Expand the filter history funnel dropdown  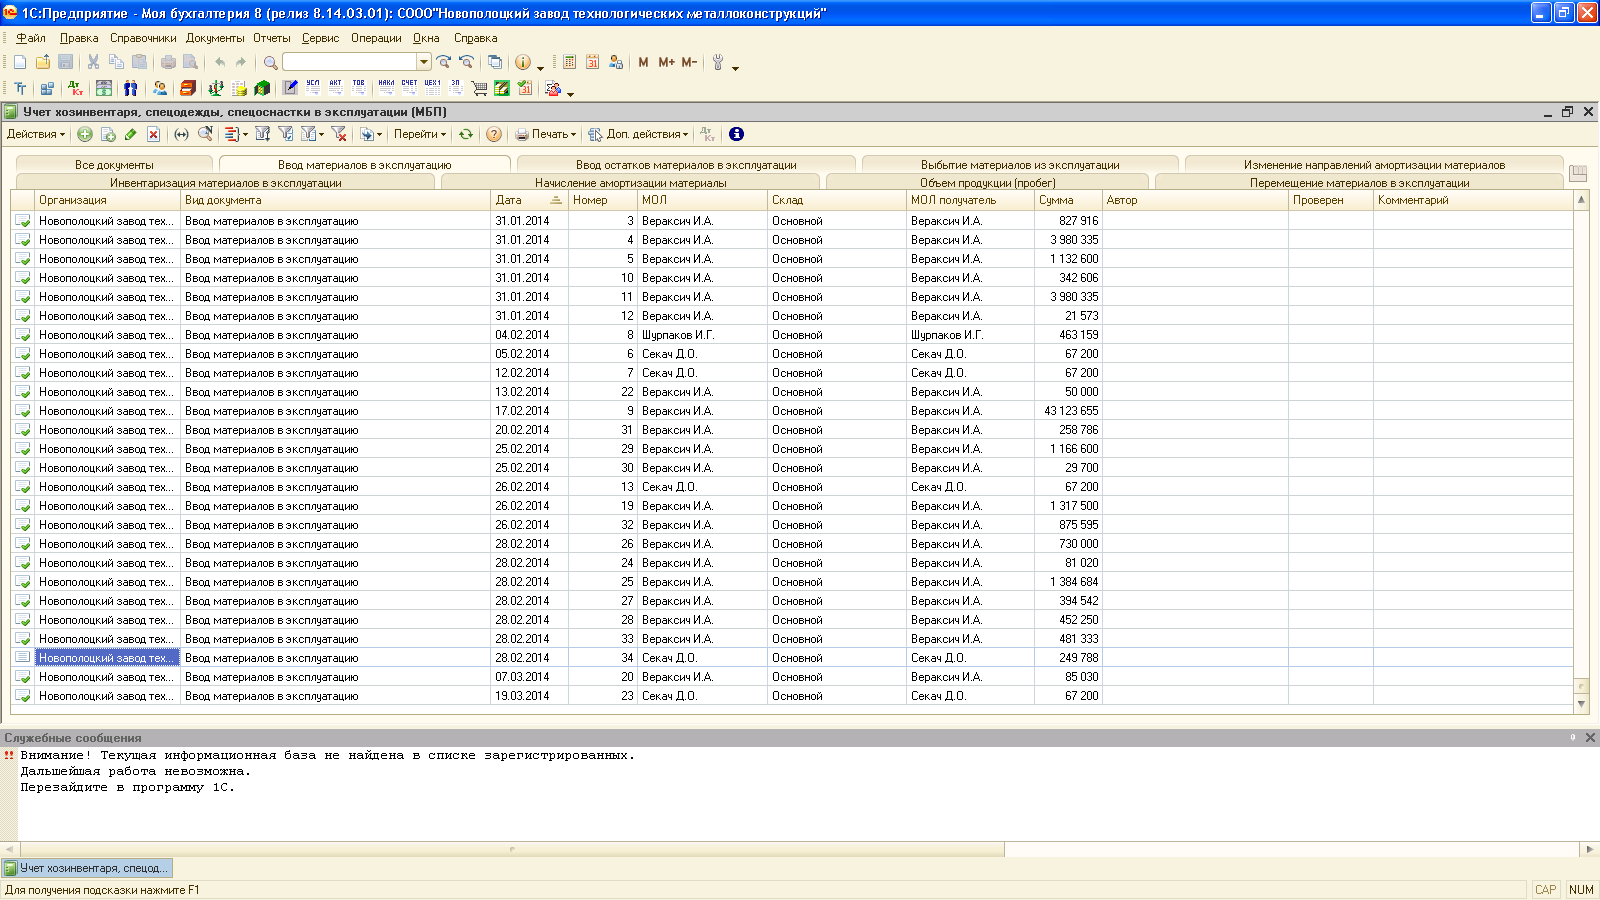click(x=313, y=134)
